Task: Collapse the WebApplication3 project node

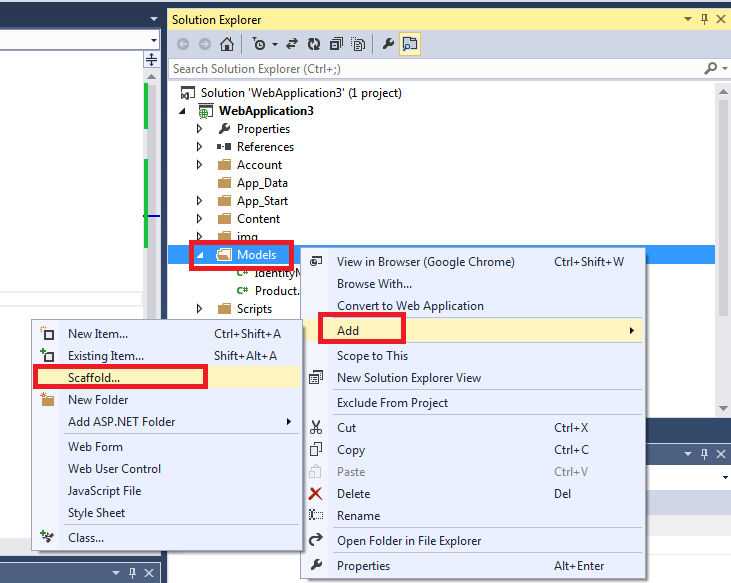Action: tap(183, 111)
